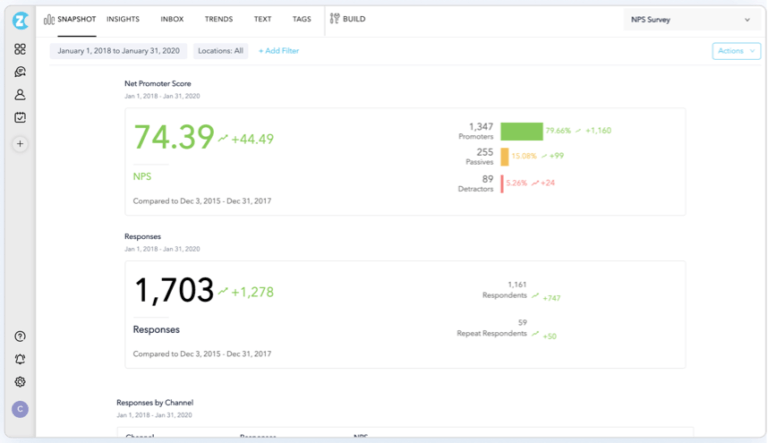Open the dashboard grid icon in sidebar
Image resolution: width=768 pixels, height=443 pixels.
click(x=20, y=49)
